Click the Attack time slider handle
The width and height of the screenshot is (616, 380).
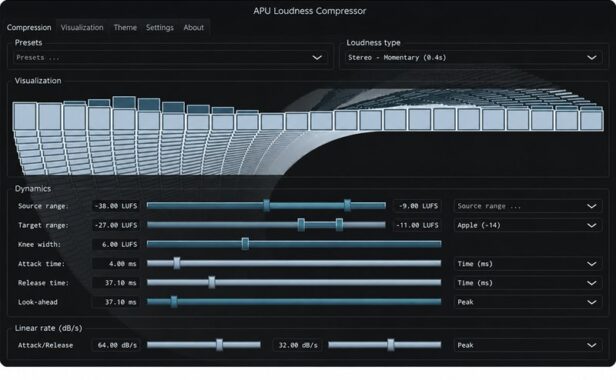pyautogui.click(x=177, y=263)
